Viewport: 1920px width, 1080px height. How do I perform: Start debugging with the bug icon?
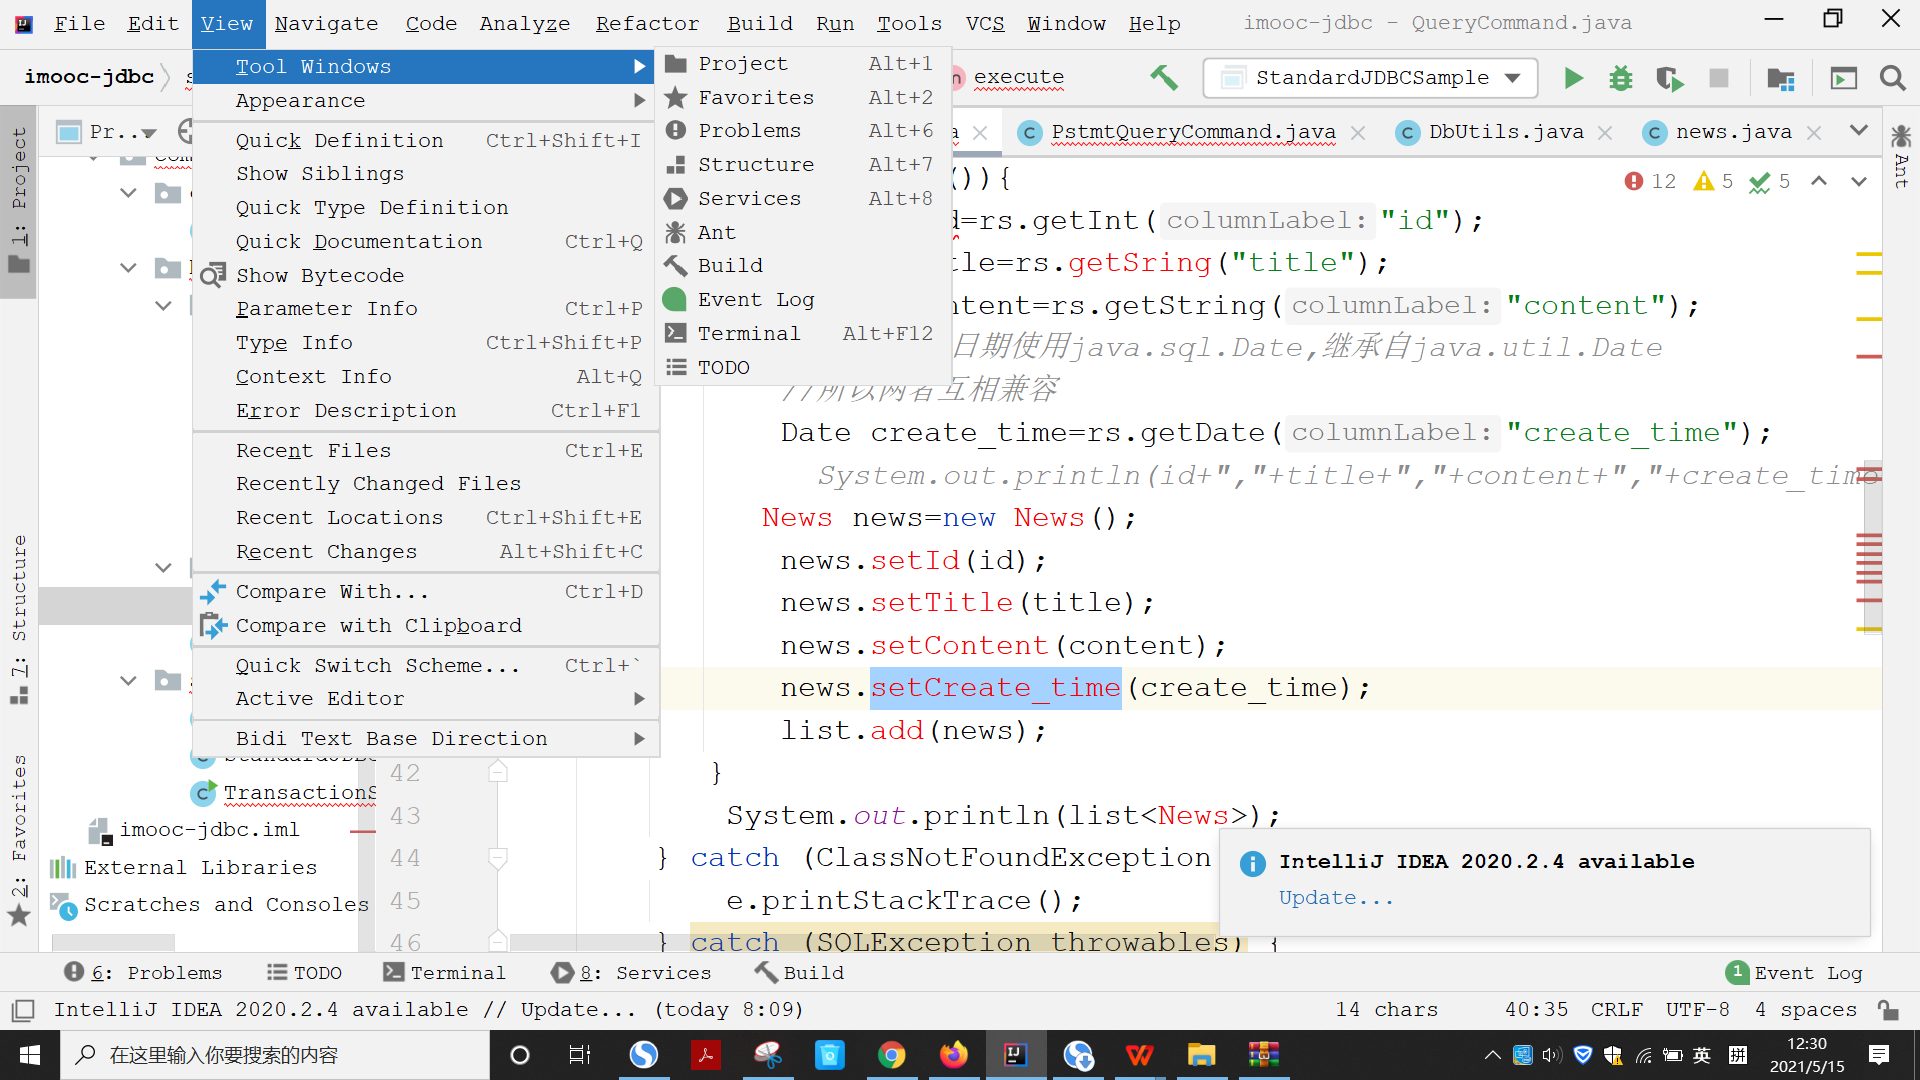(x=1621, y=78)
